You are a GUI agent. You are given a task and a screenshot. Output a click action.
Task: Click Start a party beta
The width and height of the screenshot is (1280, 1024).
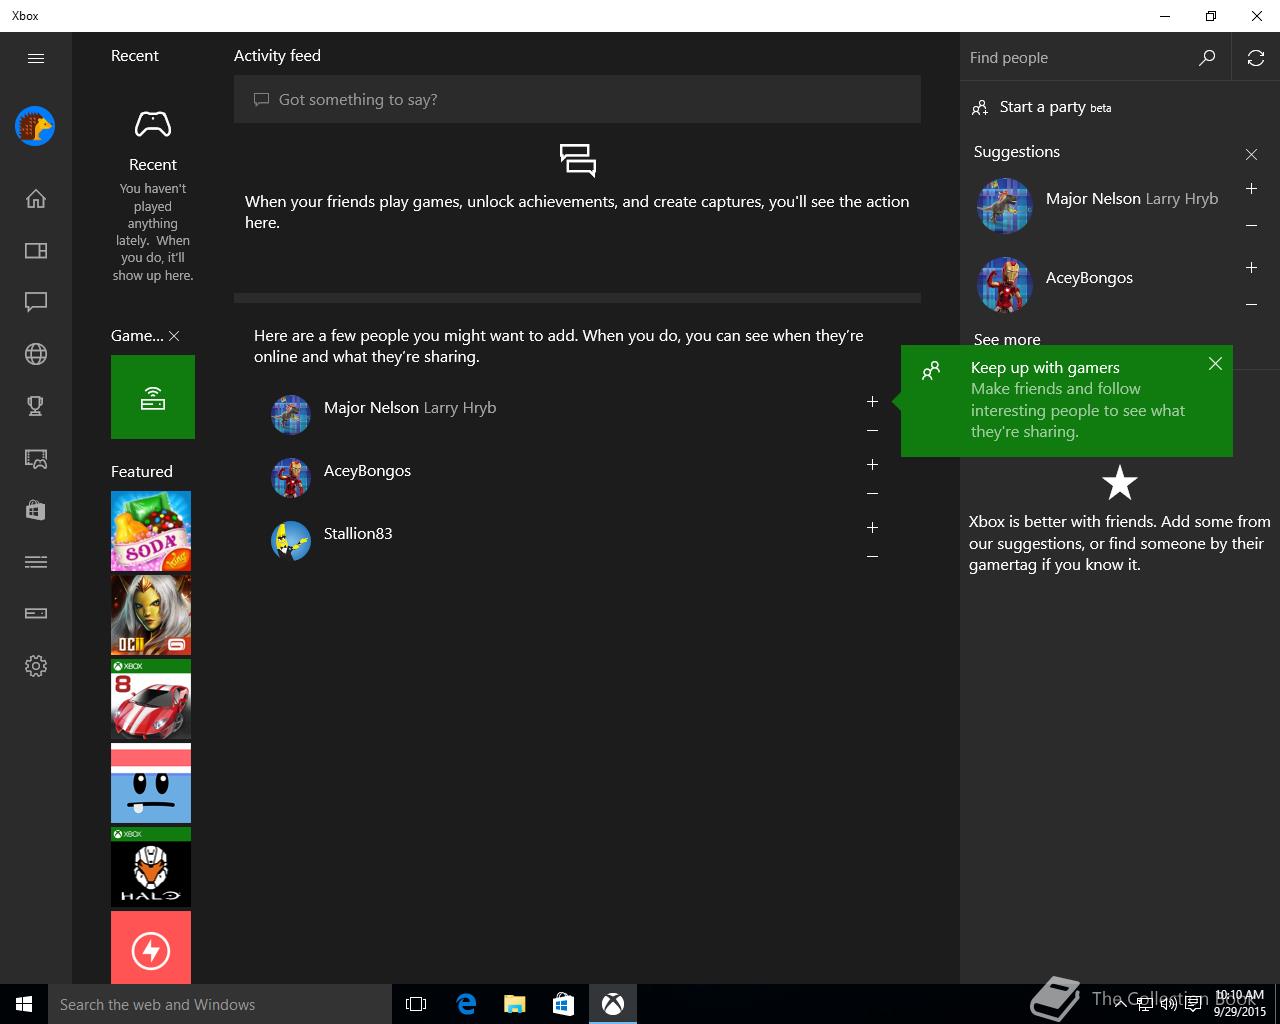click(x=1055, y=107)
